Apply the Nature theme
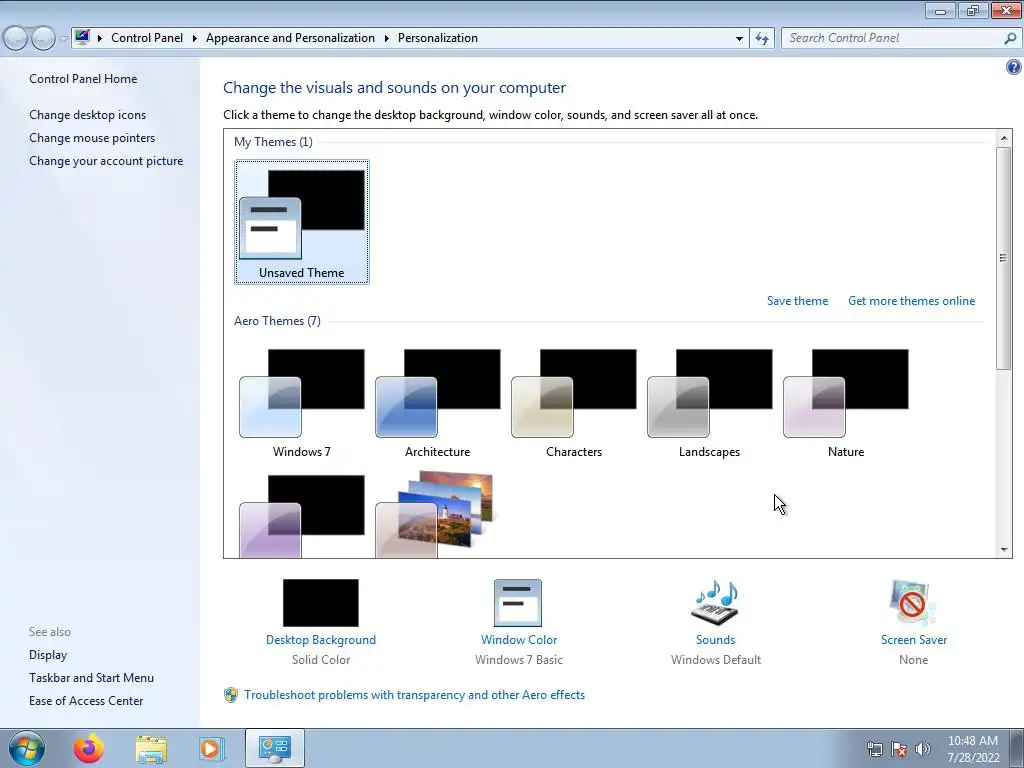Screen dimensions: 1024x768 pyautogui.click(x=846, y=403)
